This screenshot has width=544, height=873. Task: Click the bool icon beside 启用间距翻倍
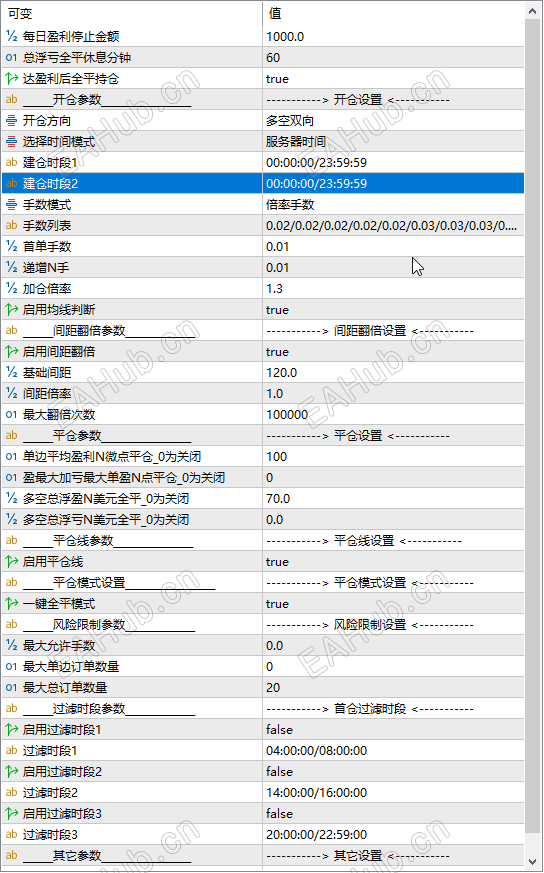tap(11, 351)
